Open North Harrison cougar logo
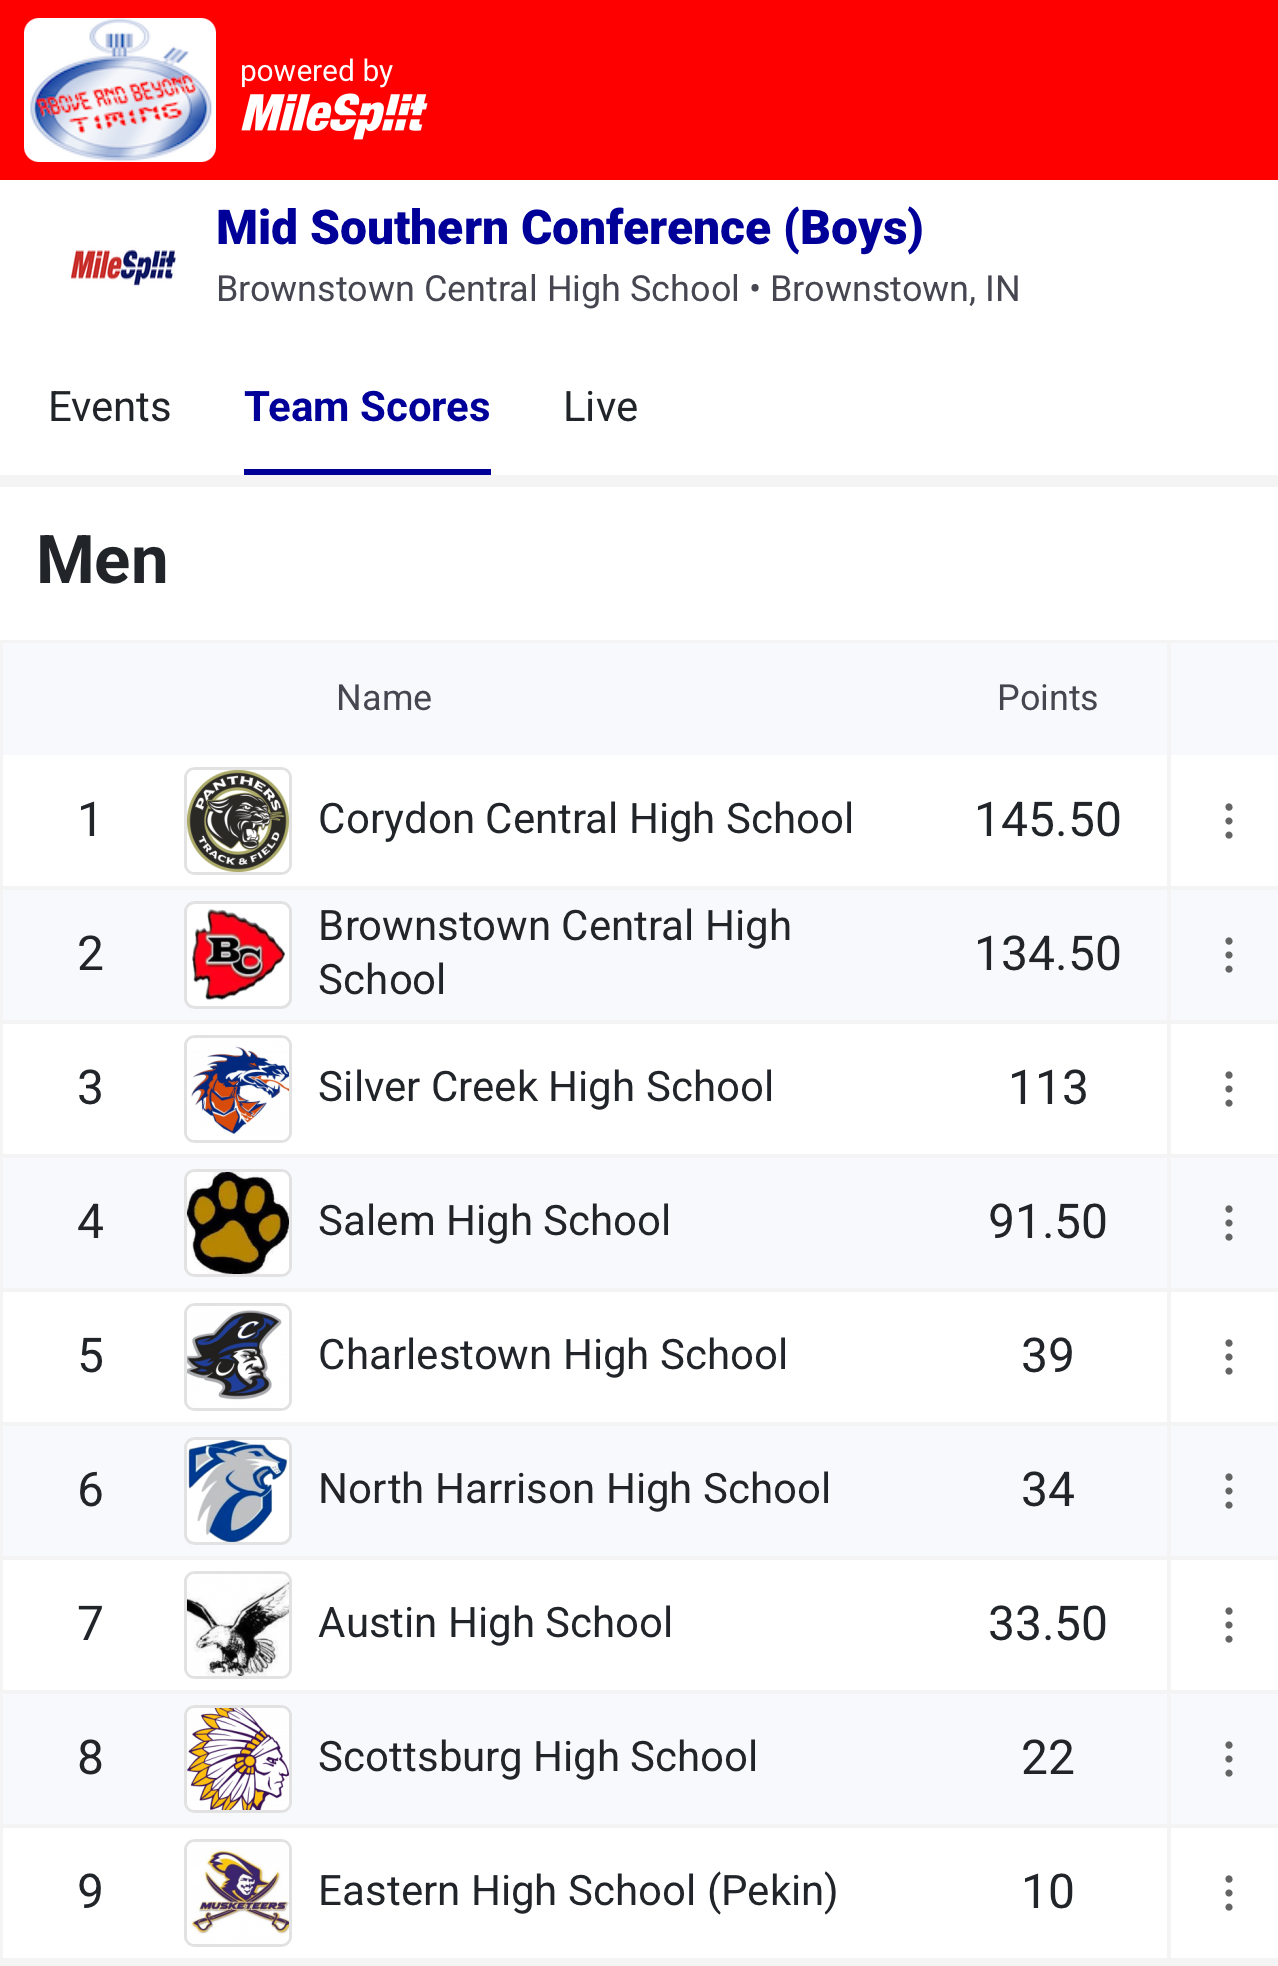 tap(238, 1491)
